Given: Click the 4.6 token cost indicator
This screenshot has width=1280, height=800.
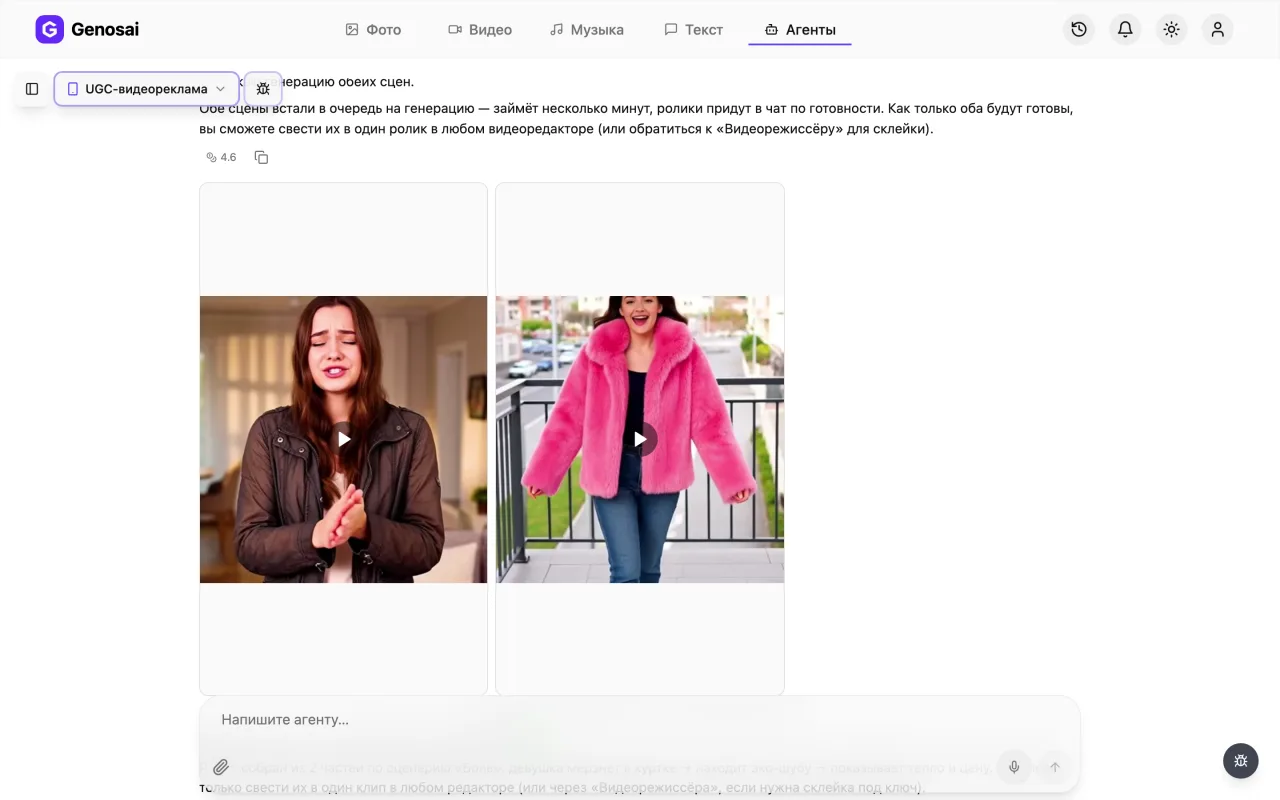Looking at the screenshot, I should pos(221,157).
